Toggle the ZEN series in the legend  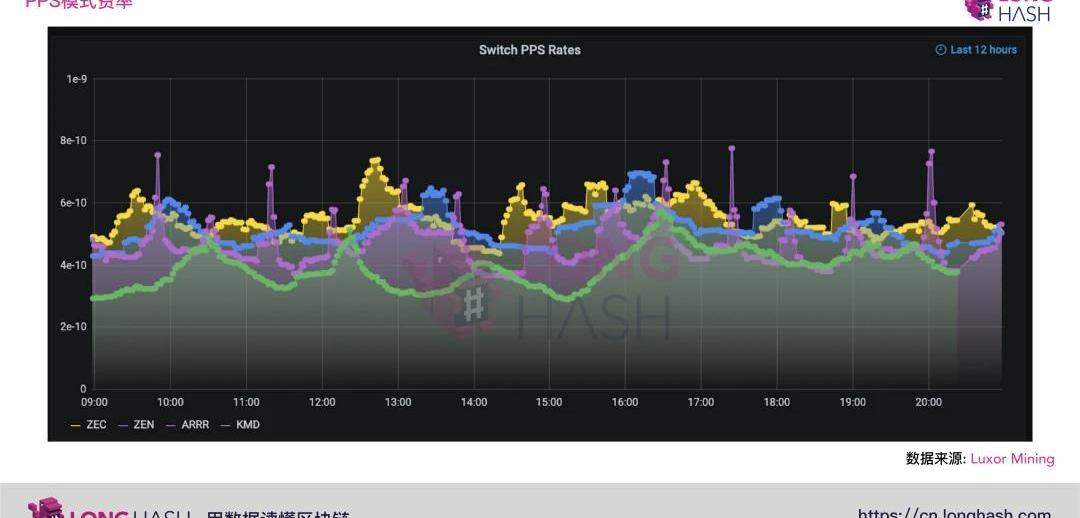[143, 425]
